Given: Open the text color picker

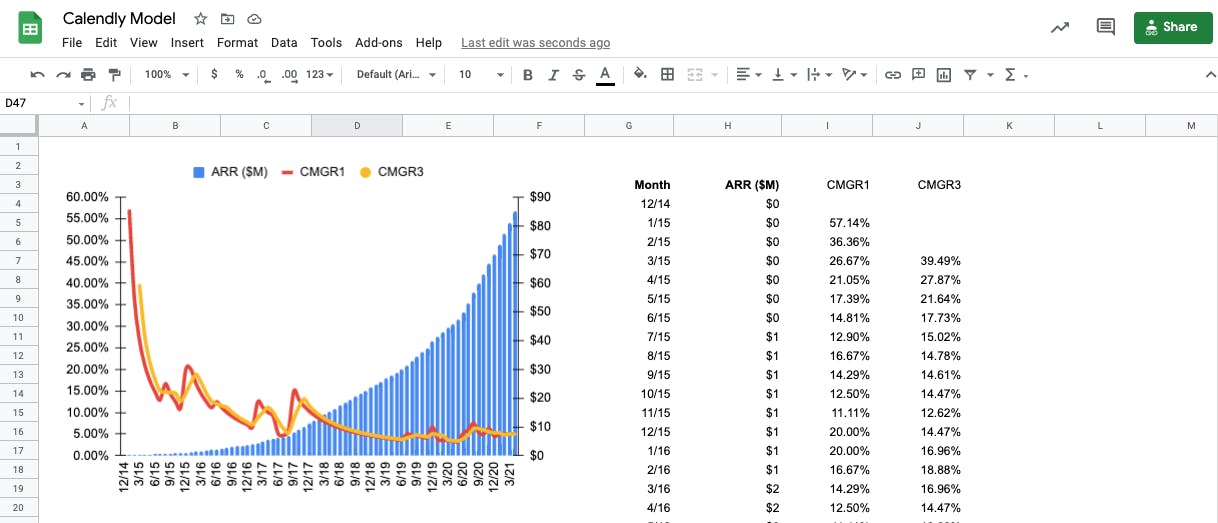Looking at the screenshot, I should click(604, 75).
